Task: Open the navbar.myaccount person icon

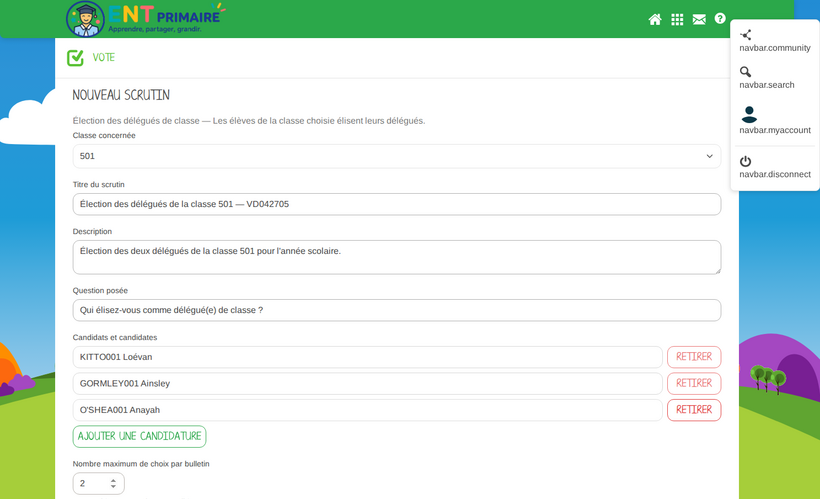Action: 749,115
